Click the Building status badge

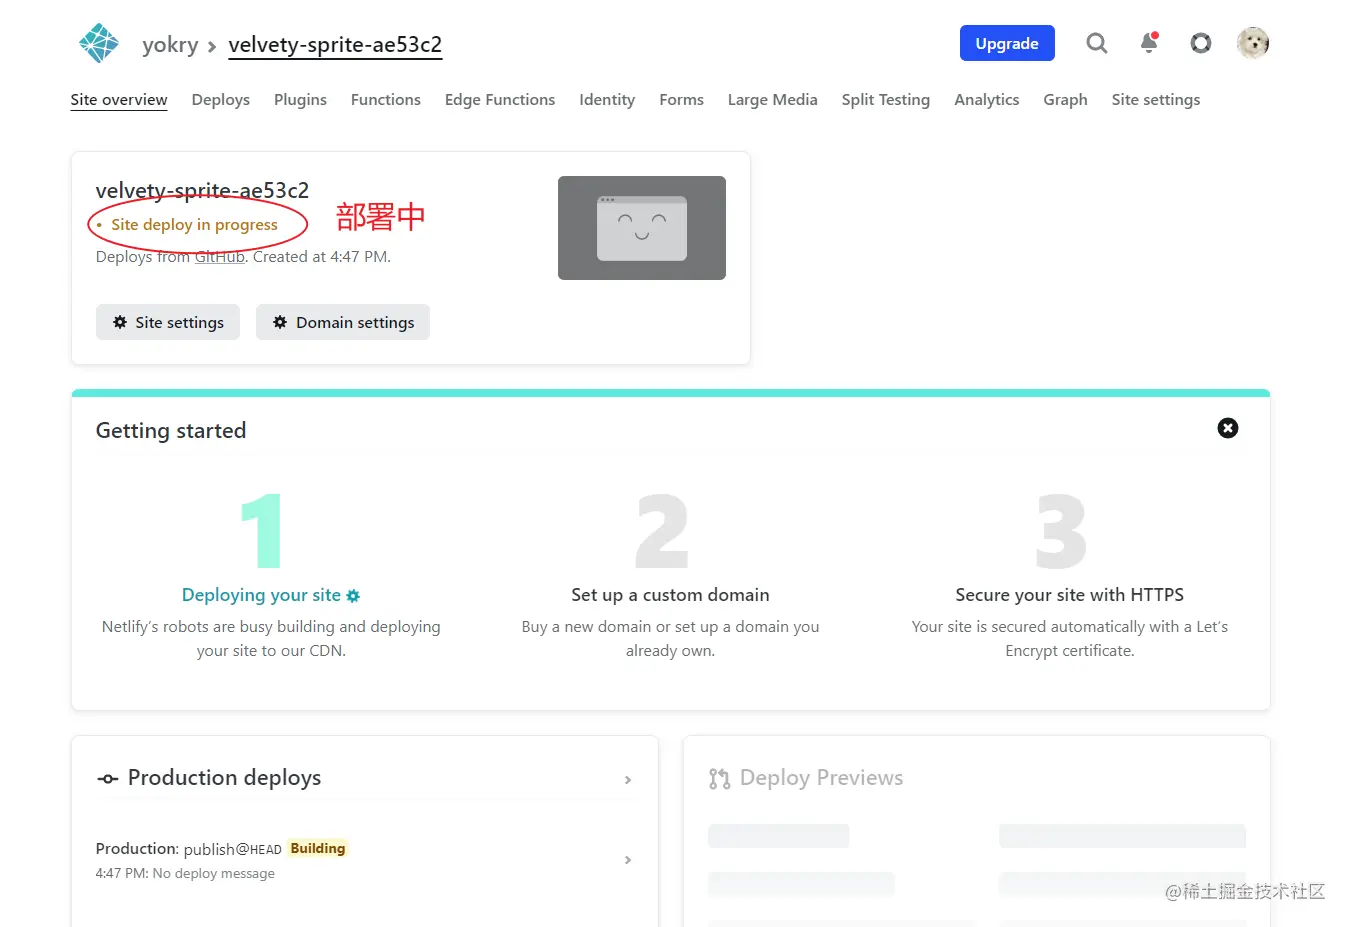coord(318,848)
